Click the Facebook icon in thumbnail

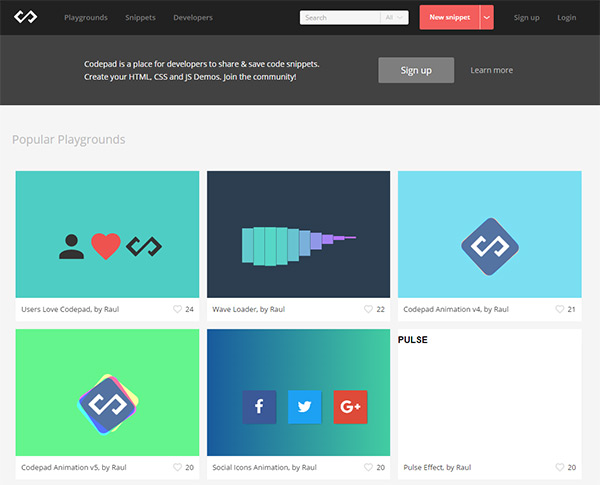tap(259, 407)
